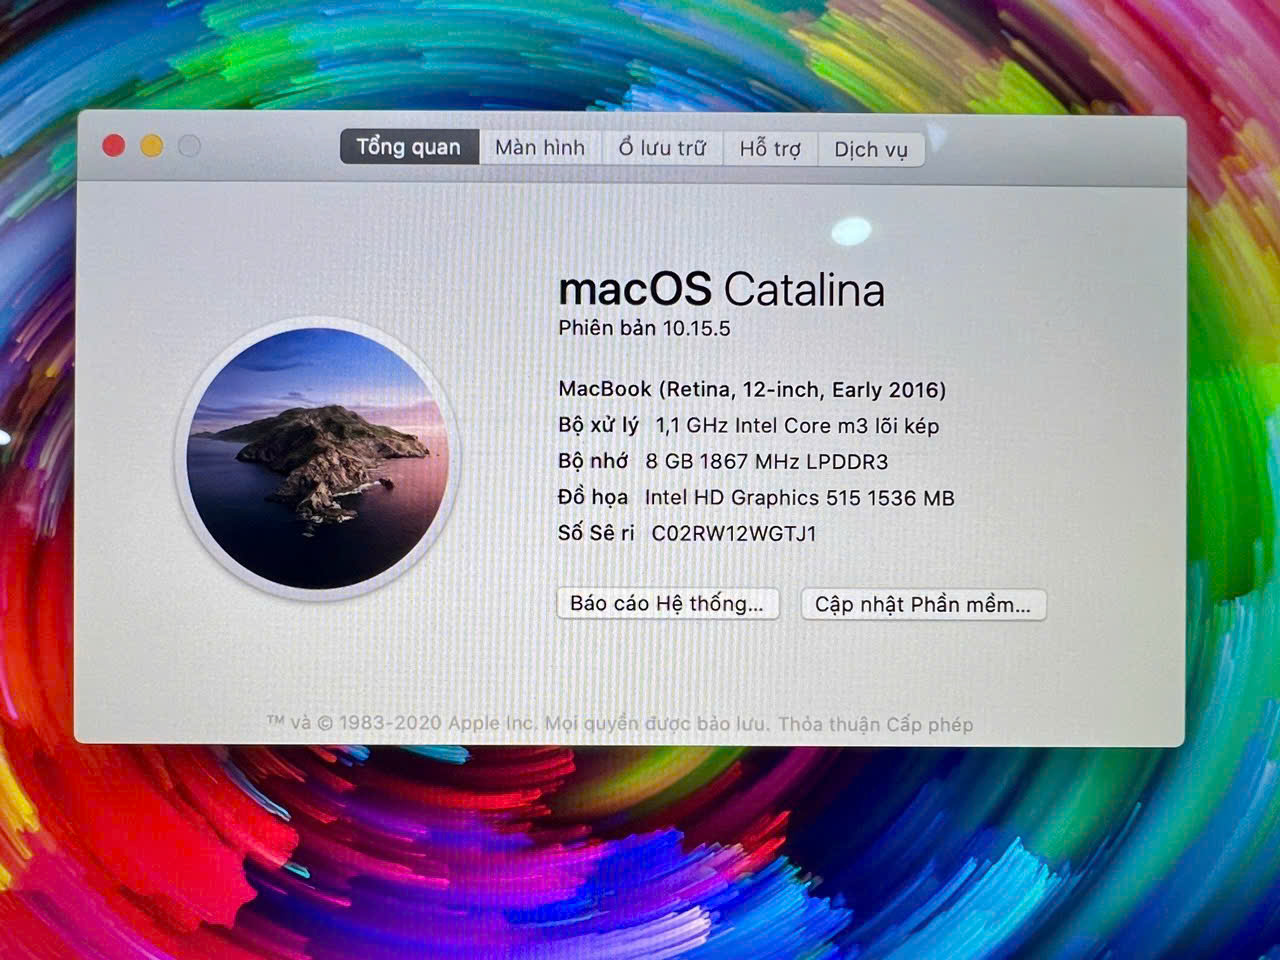Select the Dịch vụ tab
1280x960 pixels.
click(x=871, y=150)
